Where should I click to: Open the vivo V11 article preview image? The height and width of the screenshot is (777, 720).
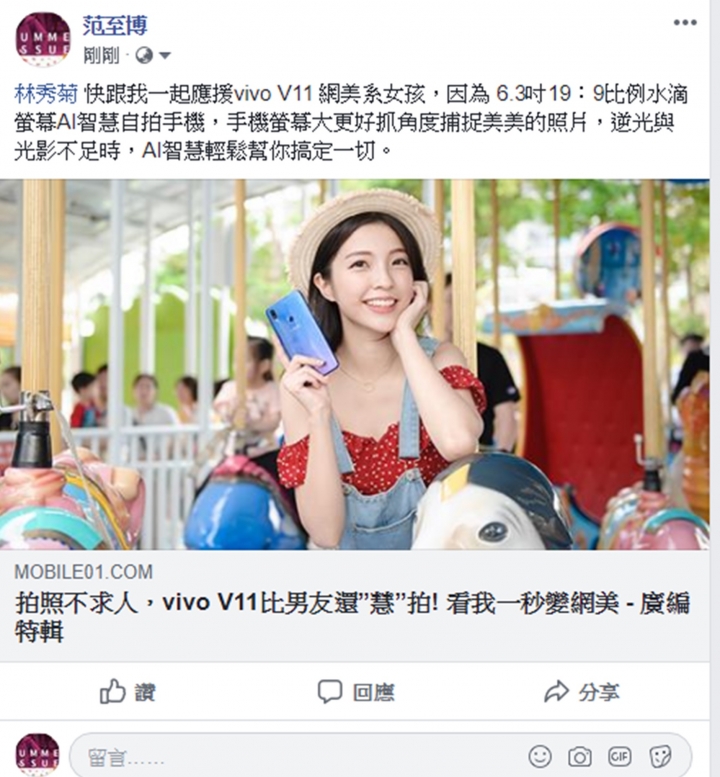point(354,364)
